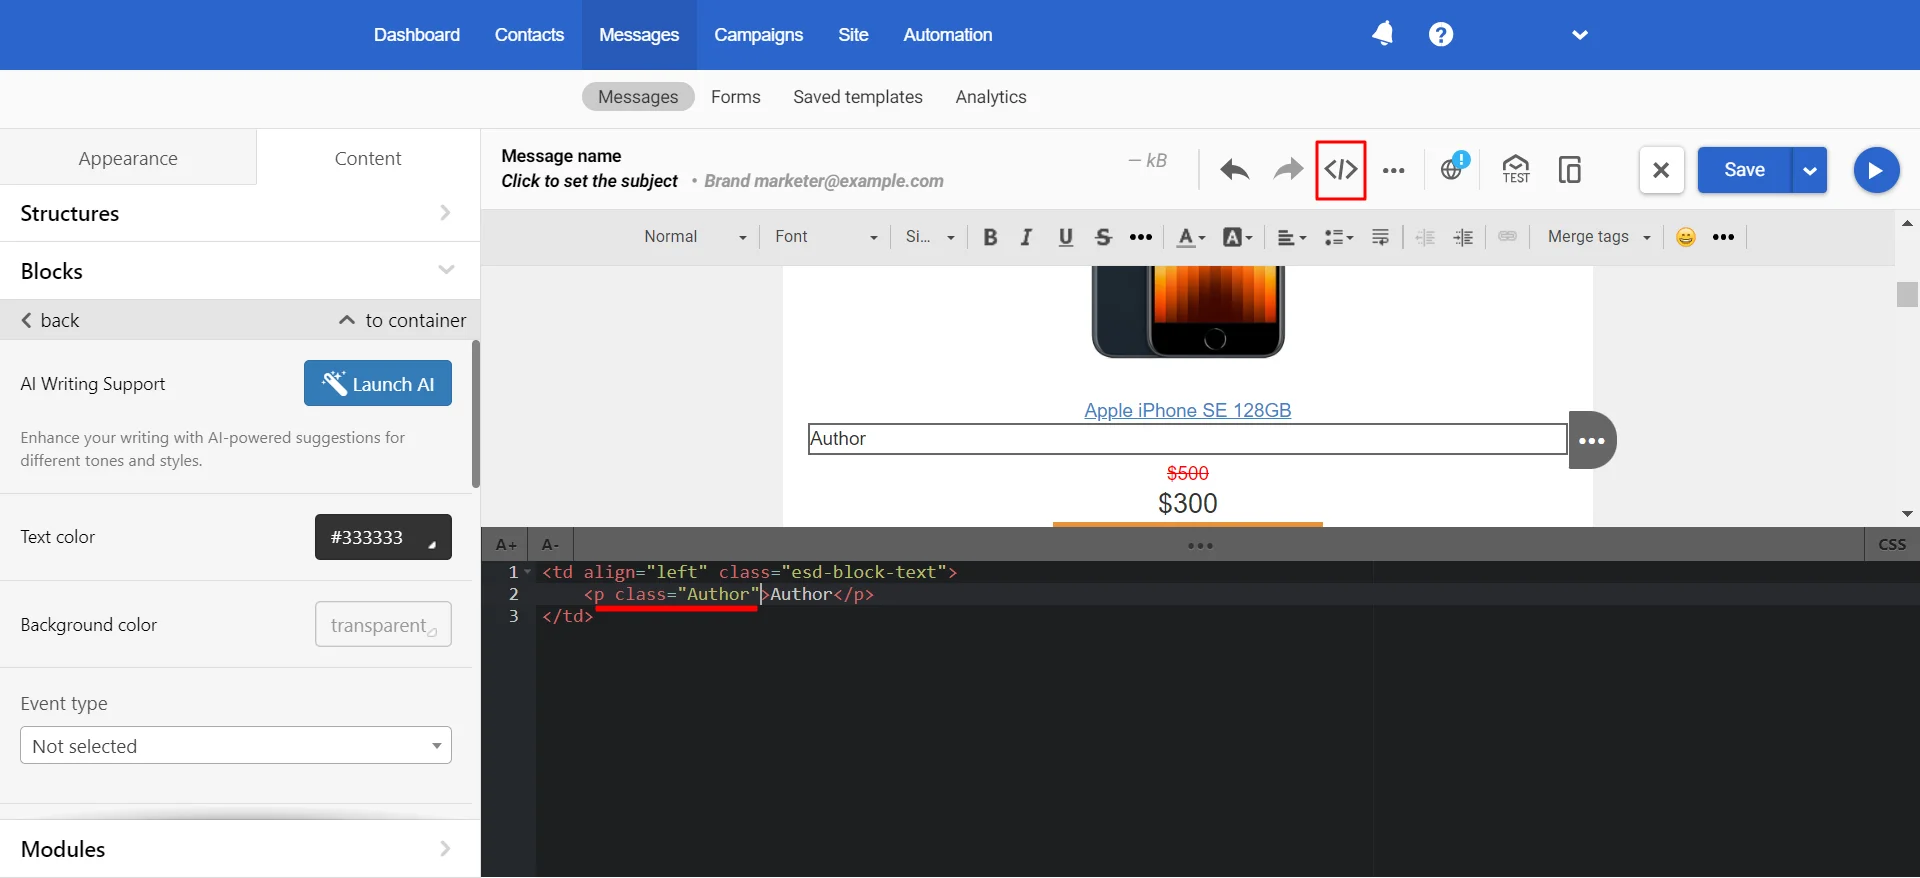This screenshot has height=878, width=1920.
Task: Open more text formatting options after strikethrough
Action: tap(1141, 237)
